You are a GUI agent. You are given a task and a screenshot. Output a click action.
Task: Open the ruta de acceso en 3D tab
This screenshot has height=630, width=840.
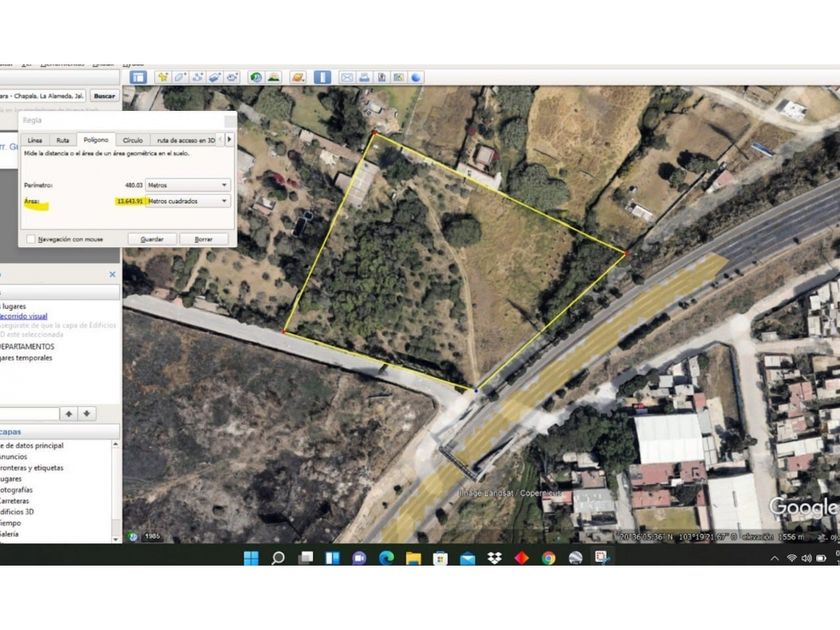186,140
